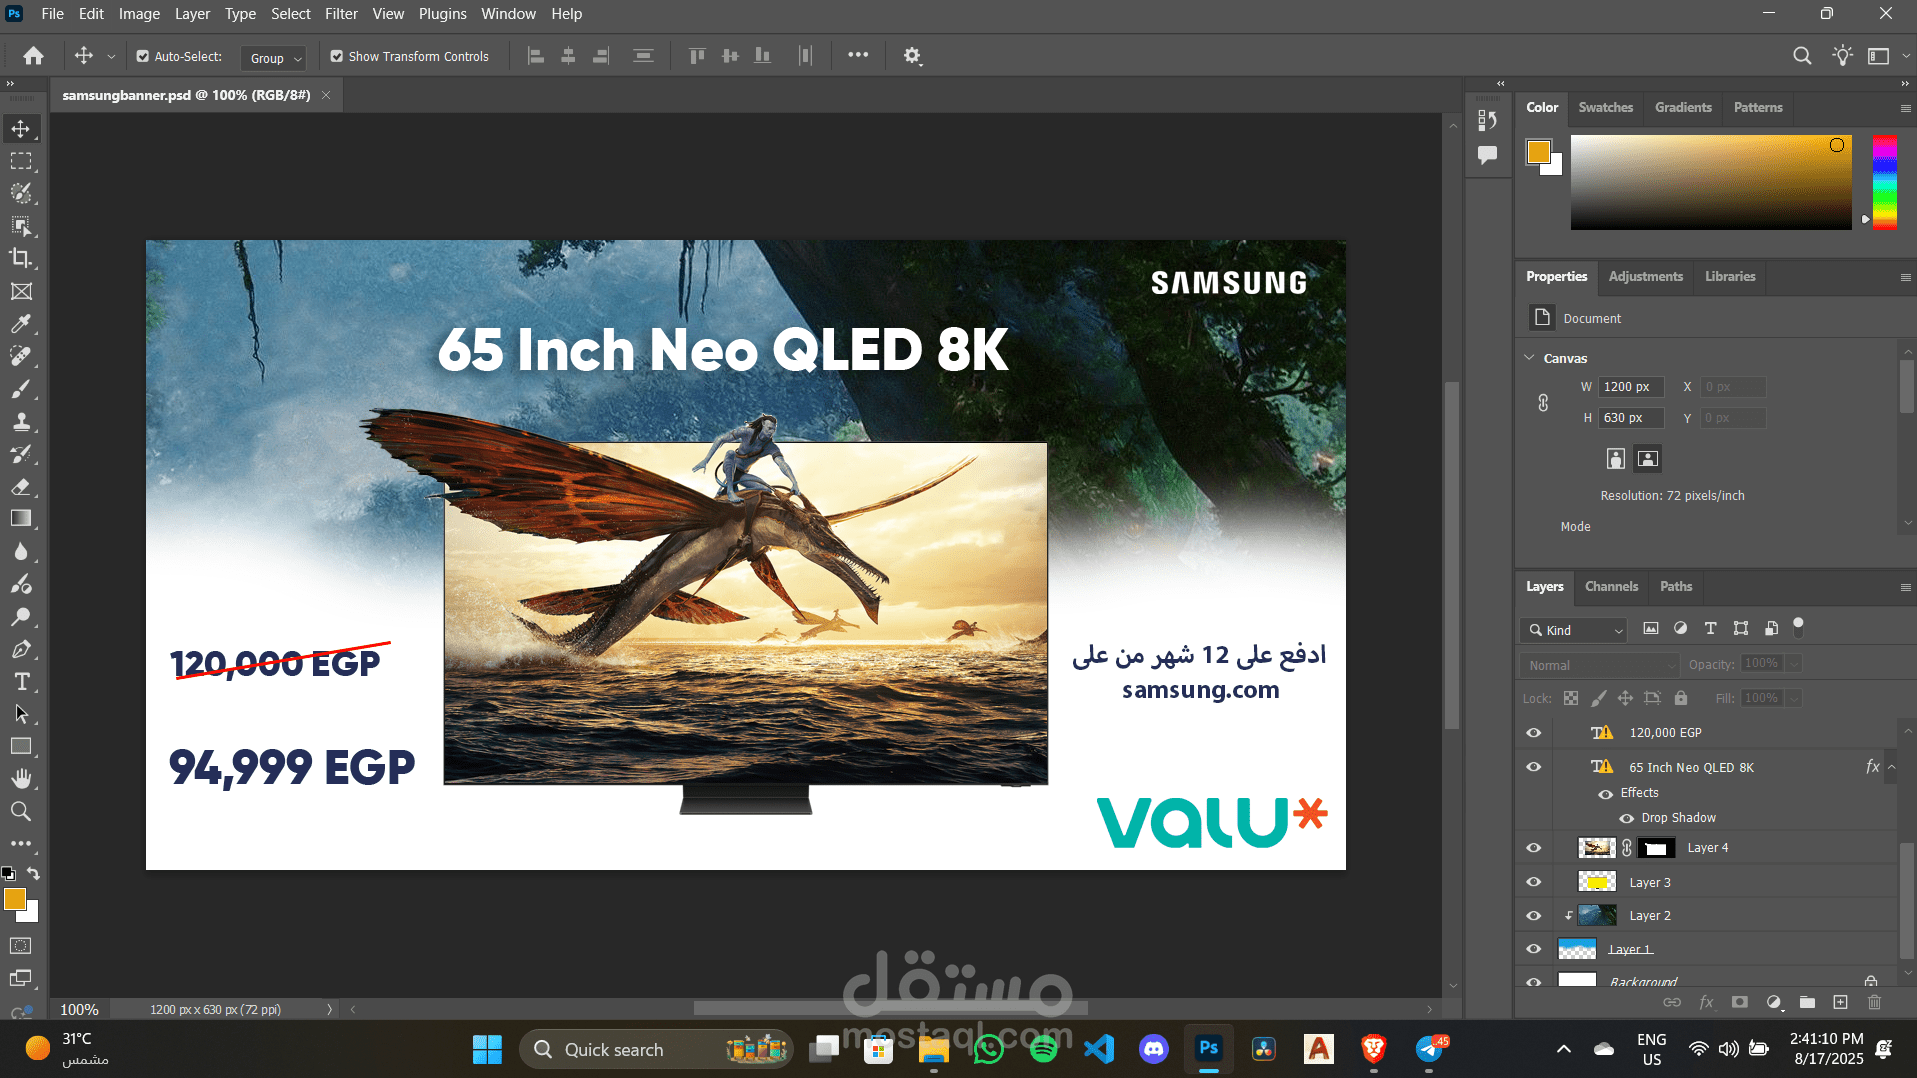Hide Layer 4 visibility
Image resolution: width=1917 pixels, height=1078 pixels.
(1533, 848)
